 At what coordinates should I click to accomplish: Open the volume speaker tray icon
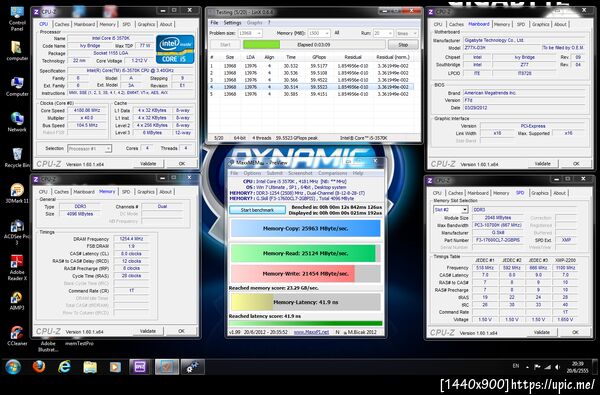pyautogui.click(x=558, y=367)
